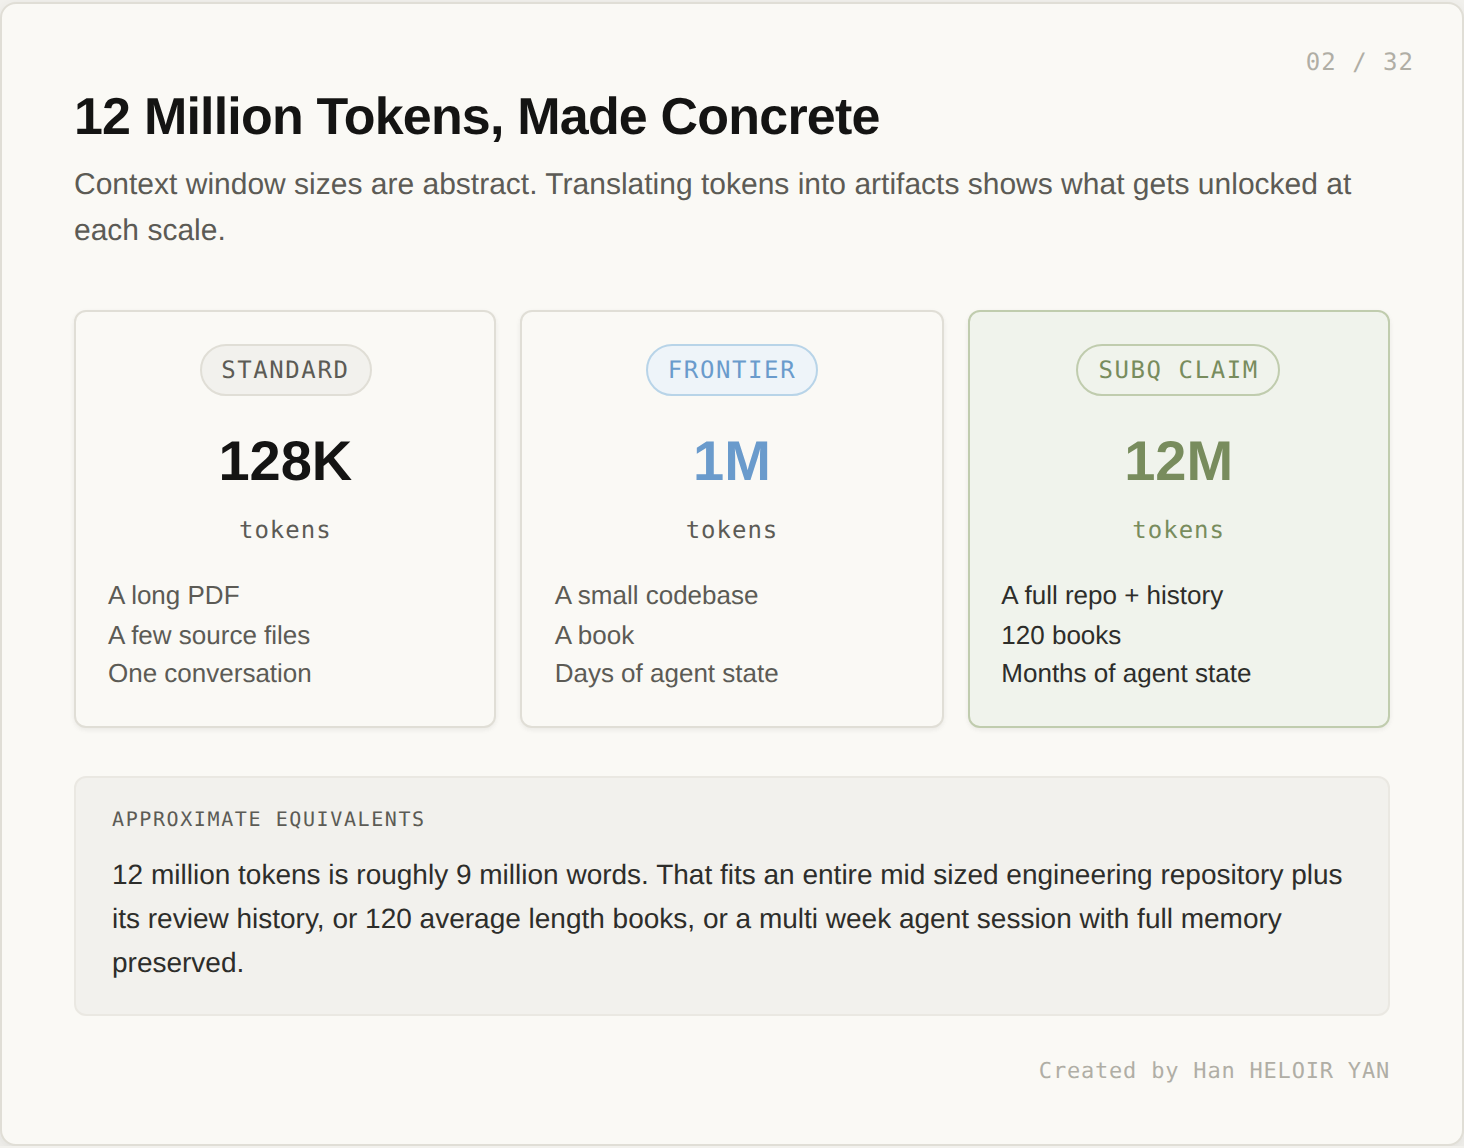
Task: Click 'tokens' under 1M
Action: pos(732,530)
